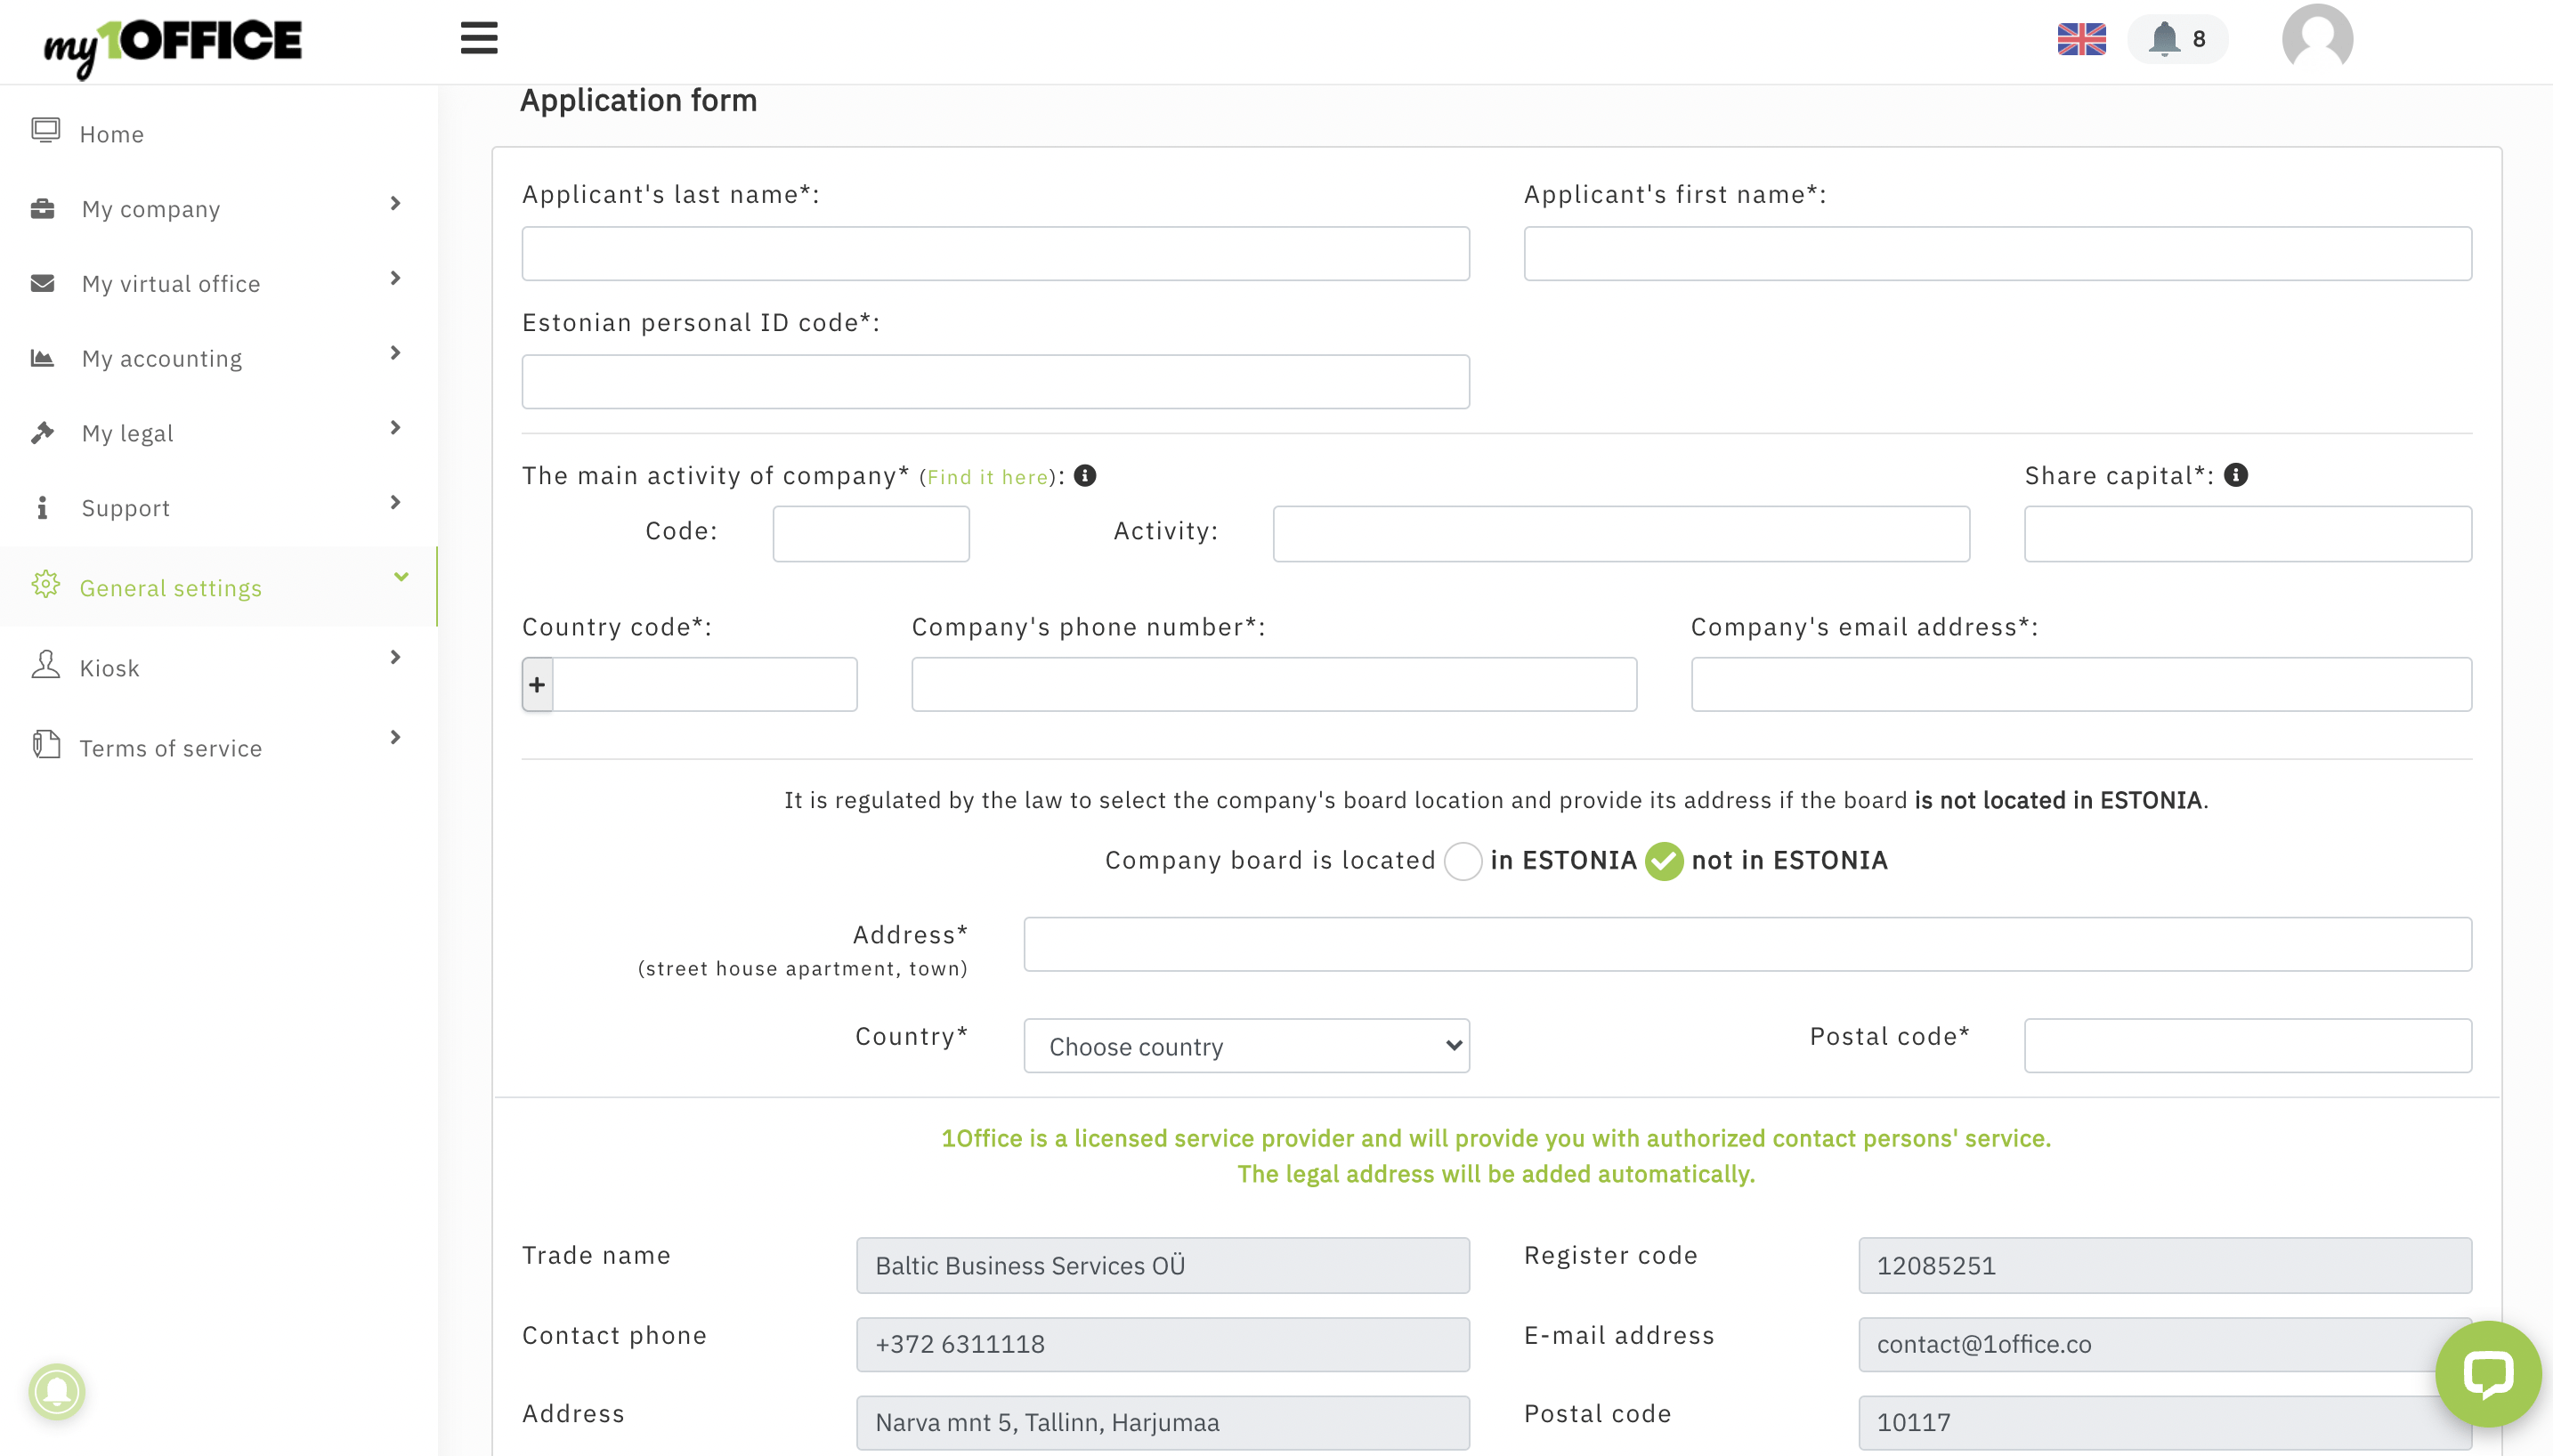Click the Applicant's last name field
The image size is (2553, 1456).
point(995,254)
